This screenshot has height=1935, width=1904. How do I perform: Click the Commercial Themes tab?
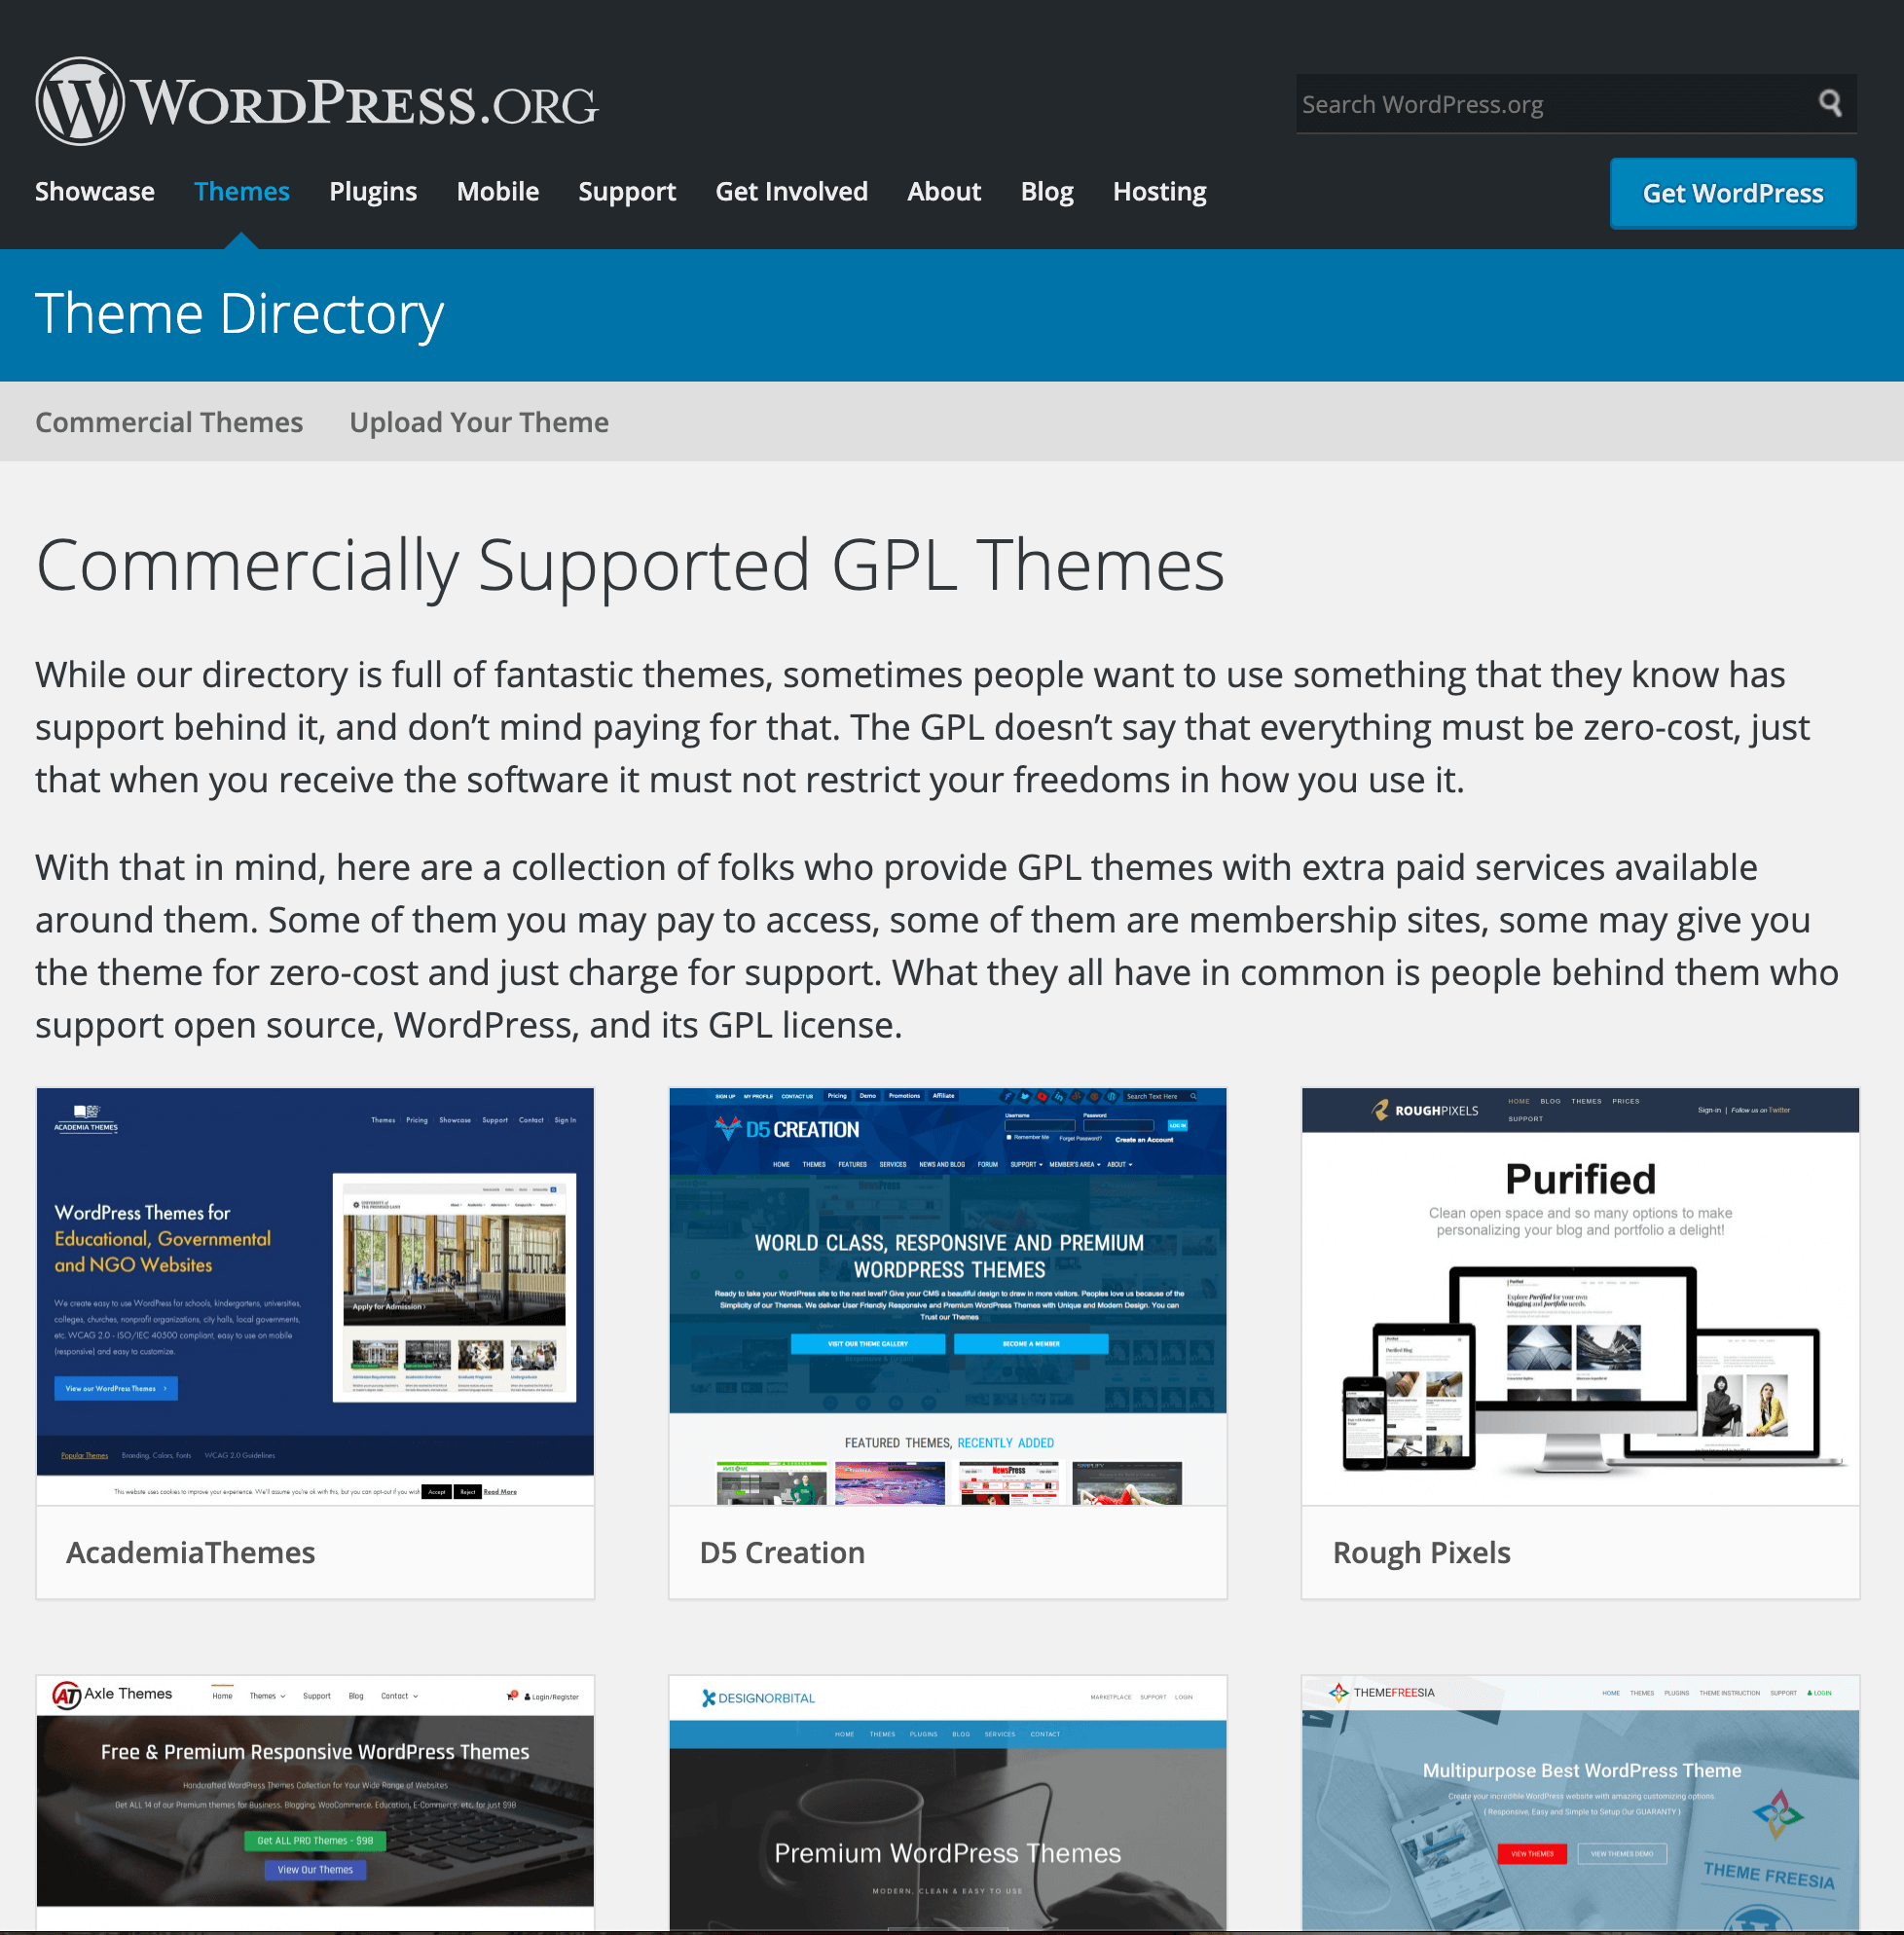tap(169, 420)
